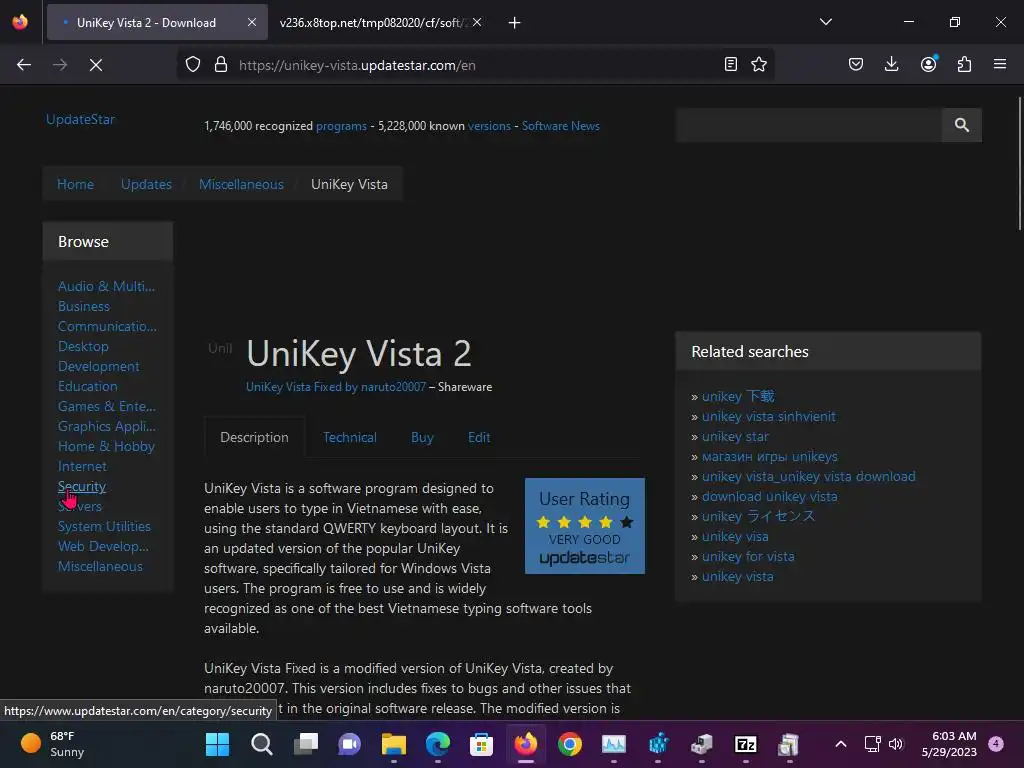The height and width of the screenshot is (768, 1024).
Task: Open the volume speaker tray icon
Action: pos(896,744)
